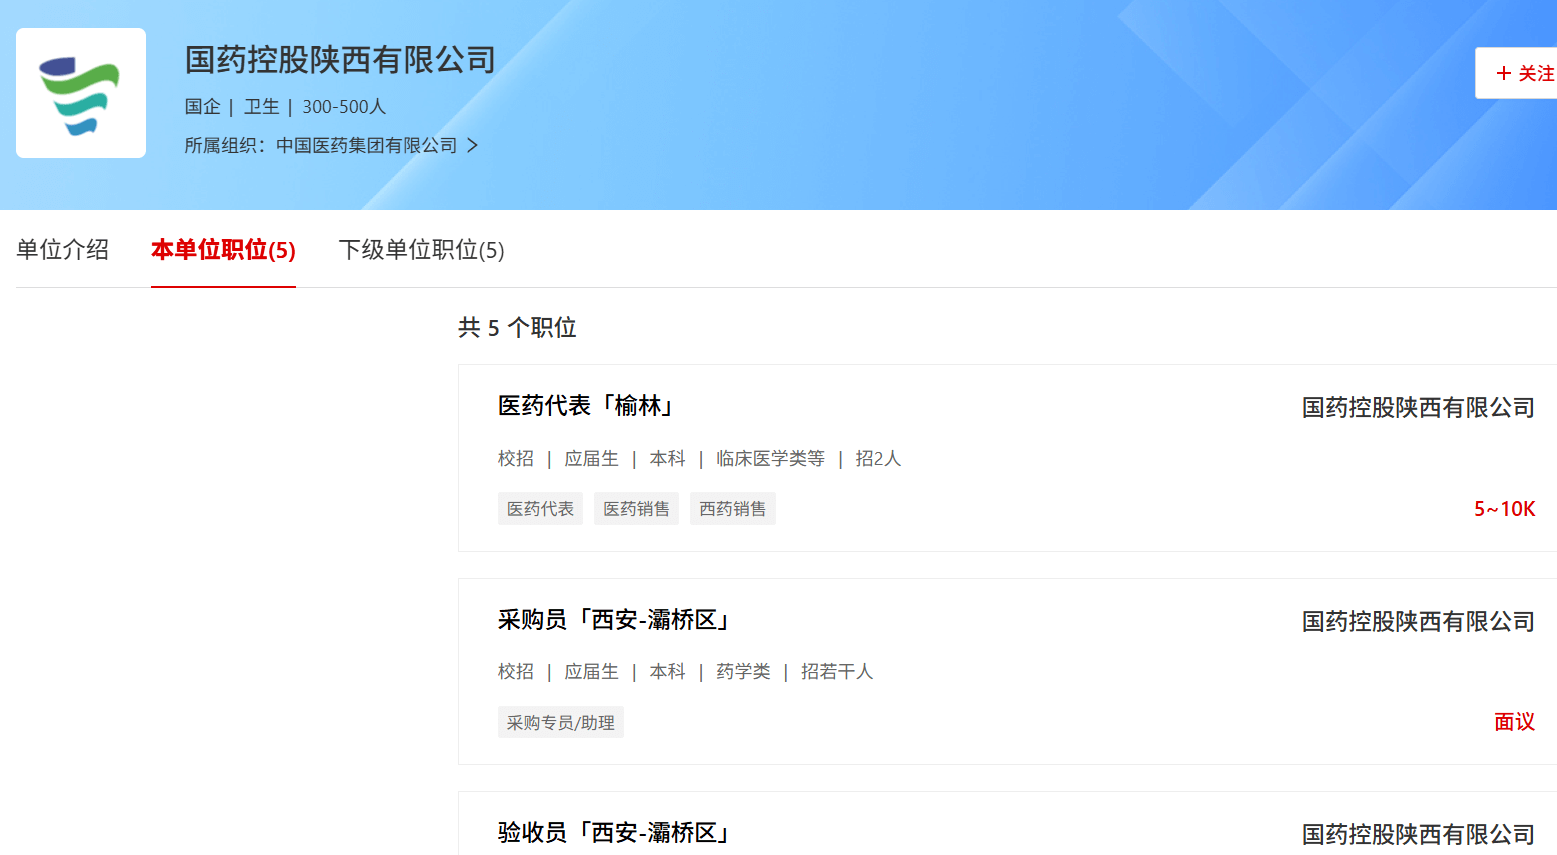Click the 采购专员/助理 tag
The image size is (1557, 855).
pyautogui.click(x=560, y=723)
